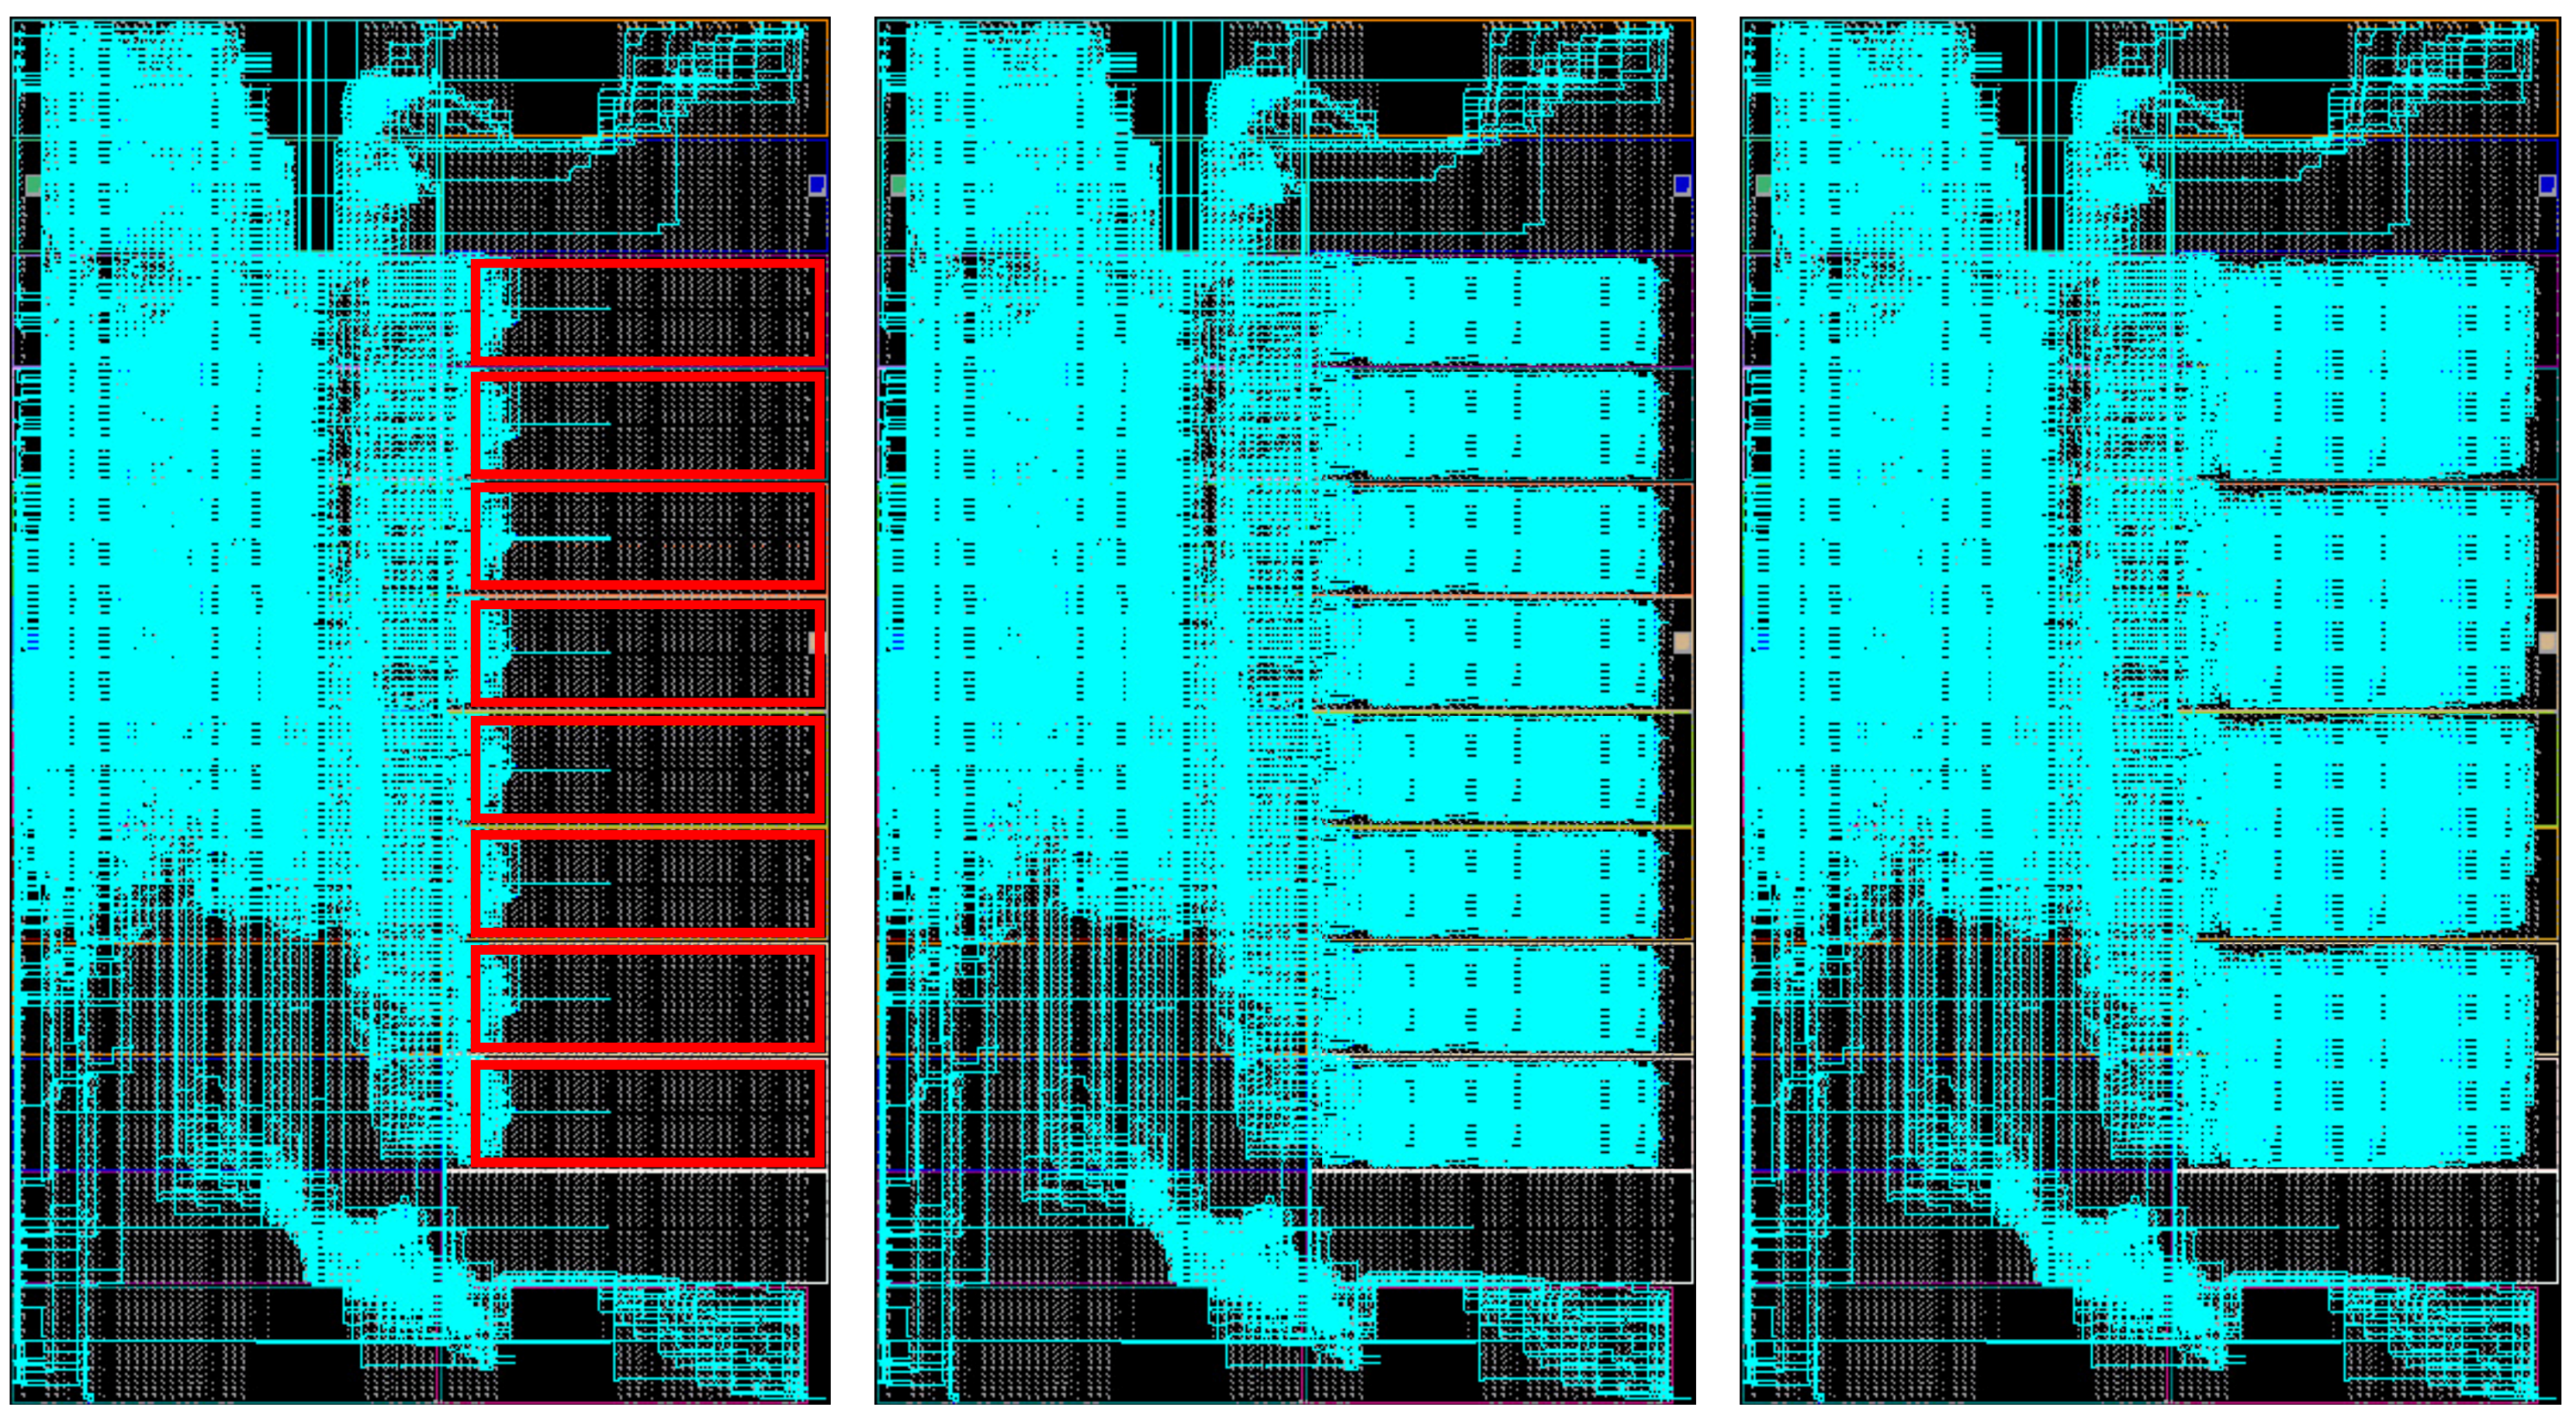This screenshot has width=2576, height=1422.
Task: Click the beige marker in middle layout
Action: 1683,642
